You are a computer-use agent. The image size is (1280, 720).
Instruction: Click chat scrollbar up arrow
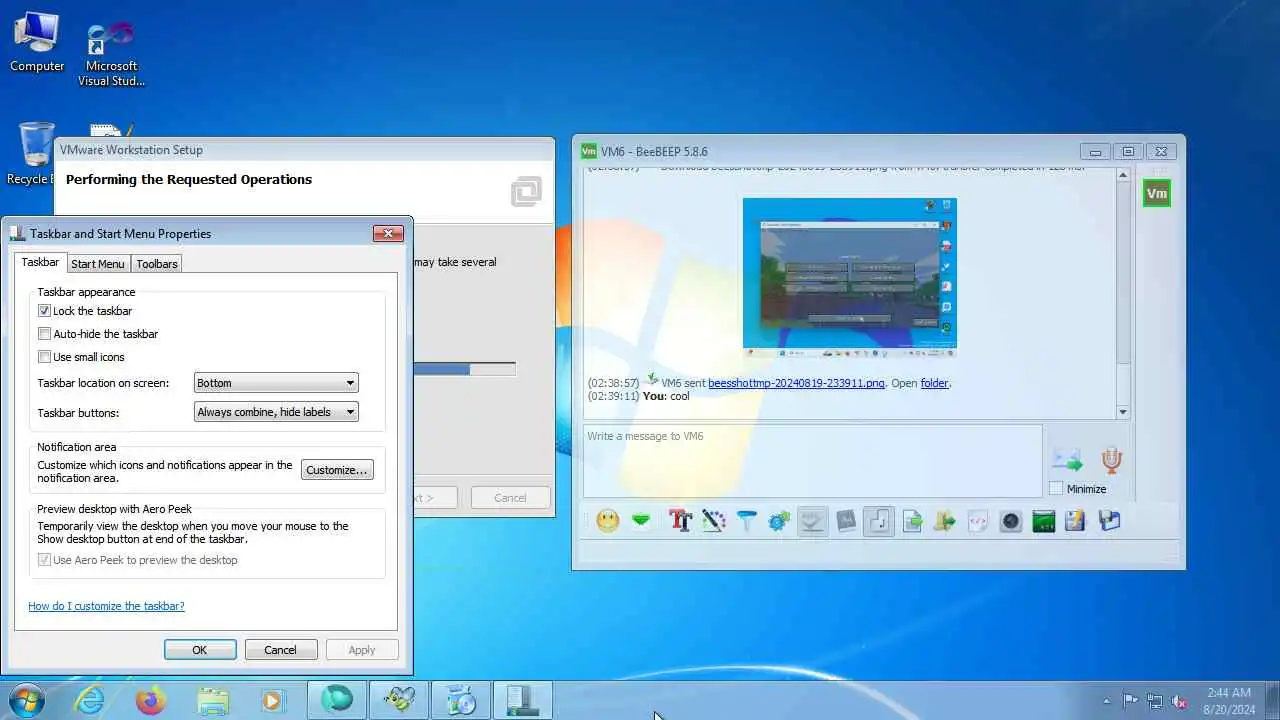click(x=1123, y=176)
